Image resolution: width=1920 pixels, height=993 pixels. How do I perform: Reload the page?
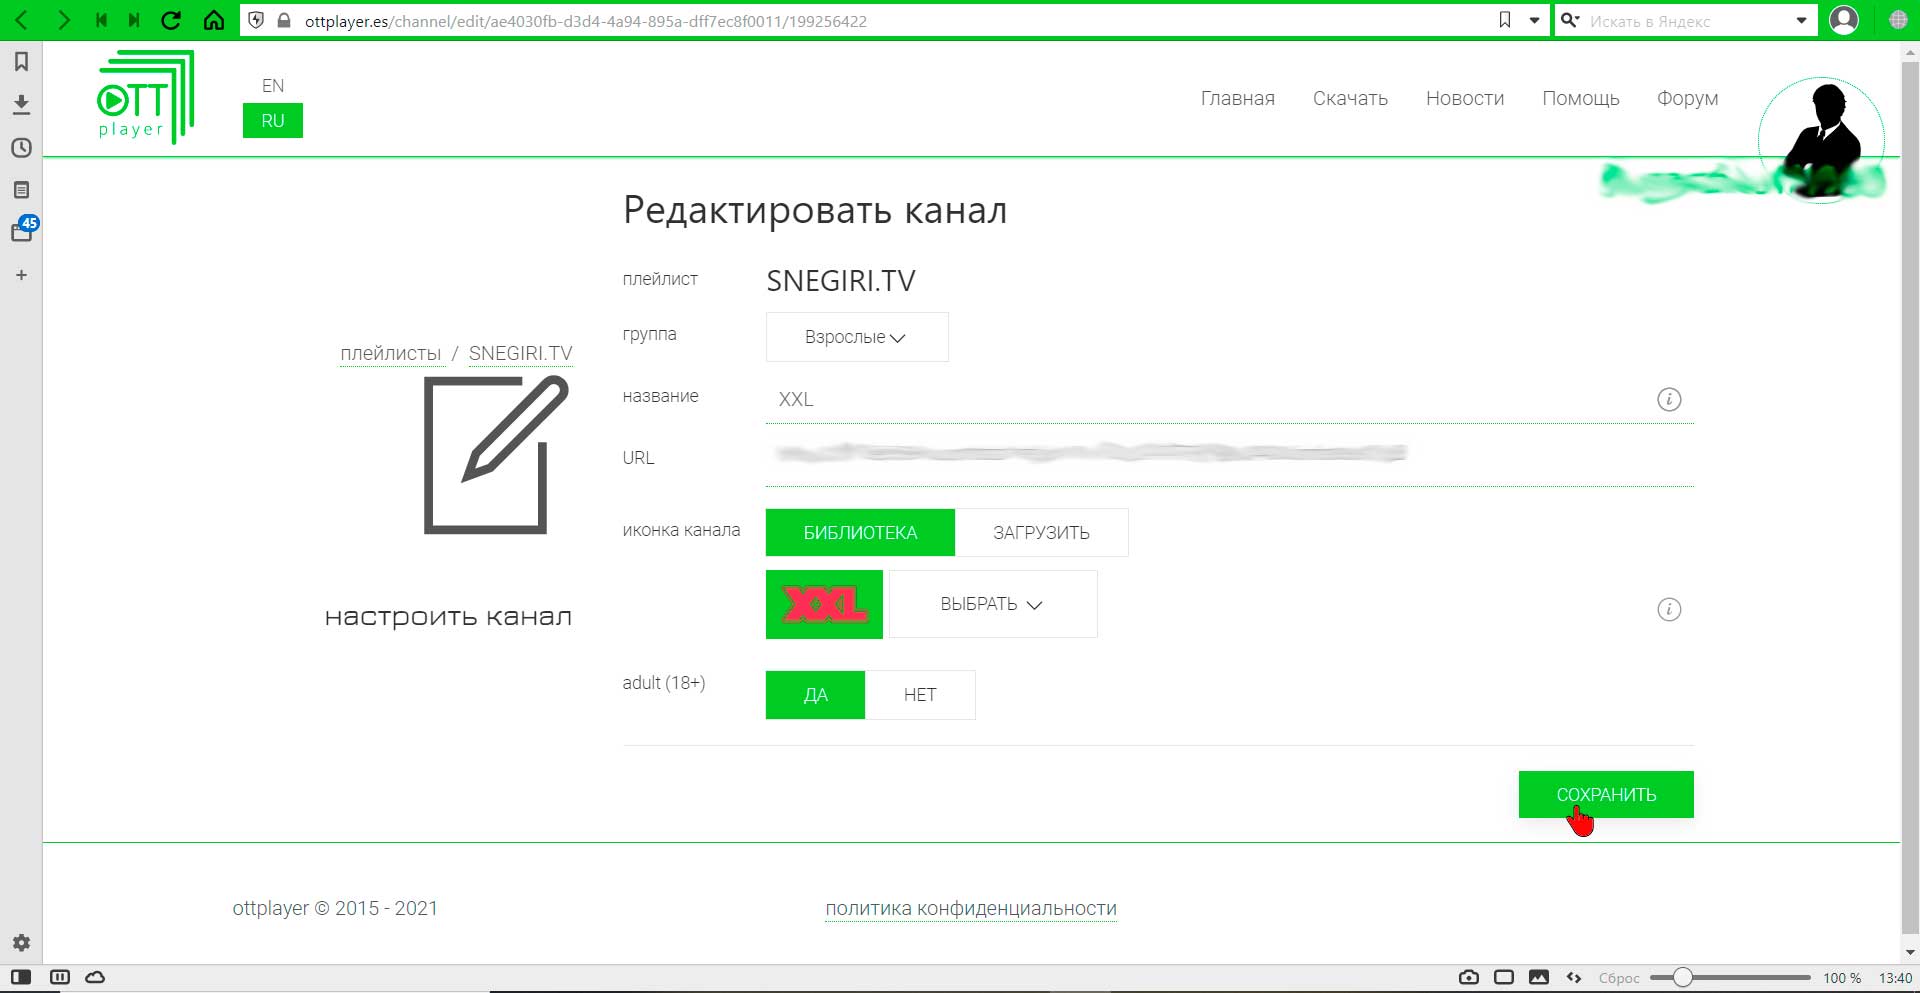[172, 20]
